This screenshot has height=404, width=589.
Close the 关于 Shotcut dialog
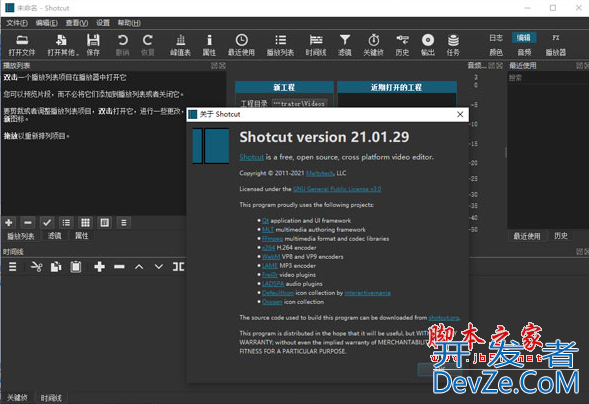coord(460,115)
